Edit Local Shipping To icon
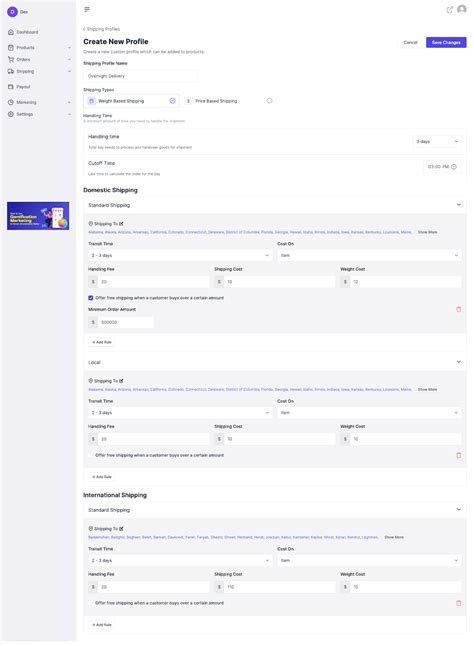474x646 pixels. point(121,381)
